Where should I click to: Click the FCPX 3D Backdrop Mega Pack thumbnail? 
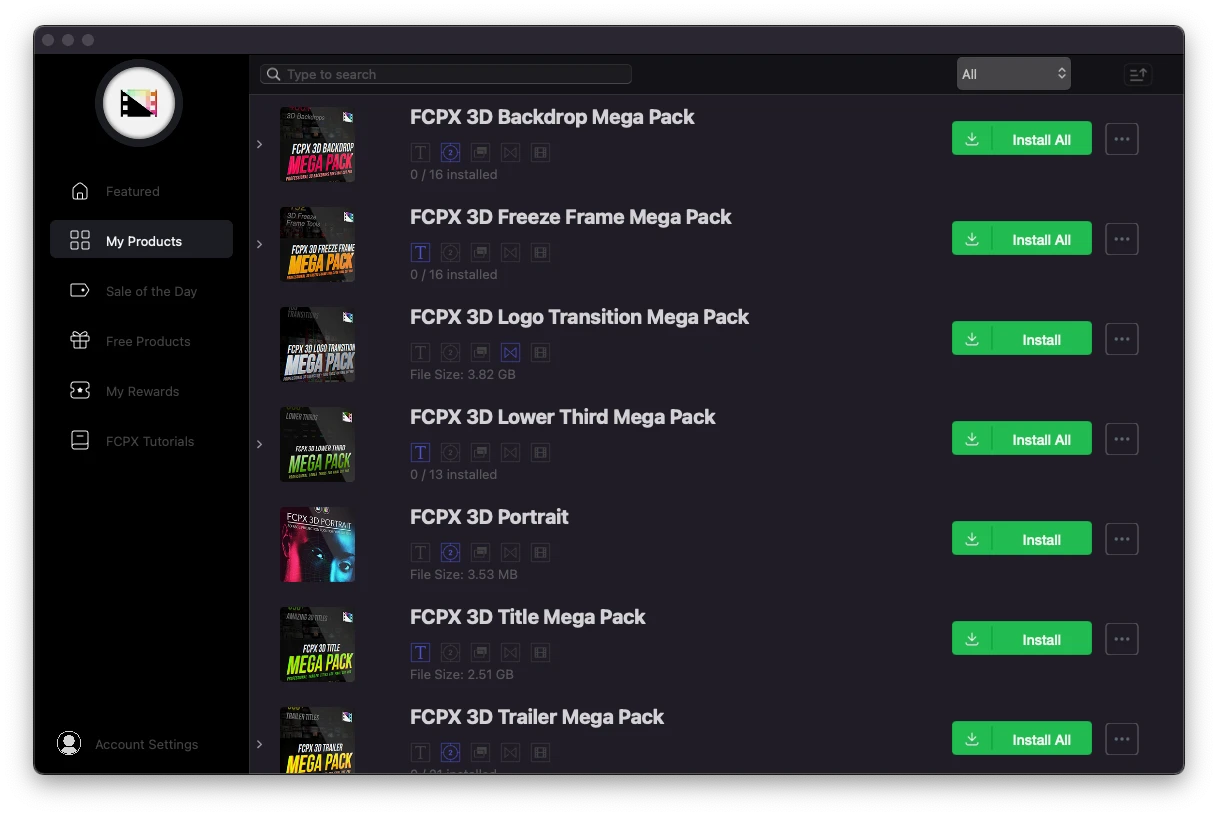point(318,145)
